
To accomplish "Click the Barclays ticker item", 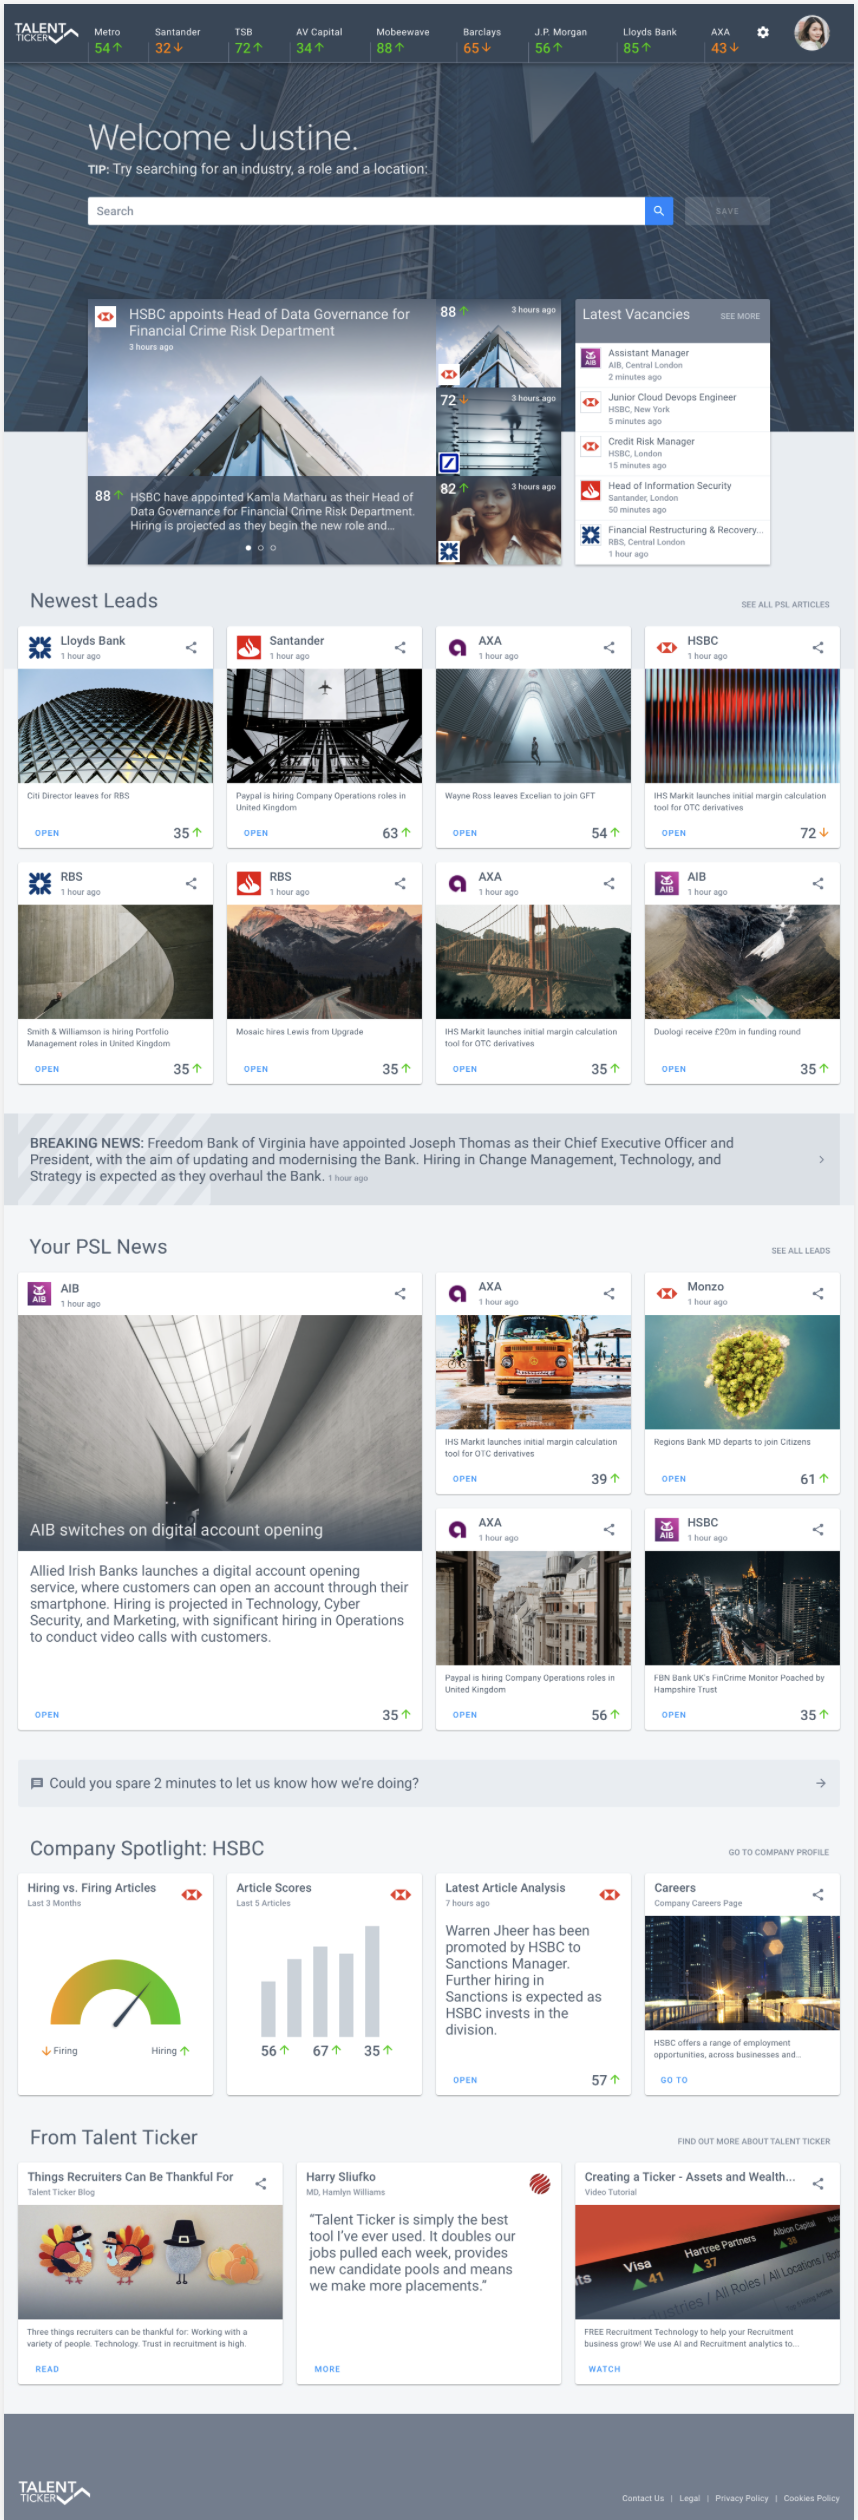I will point(482,40).
